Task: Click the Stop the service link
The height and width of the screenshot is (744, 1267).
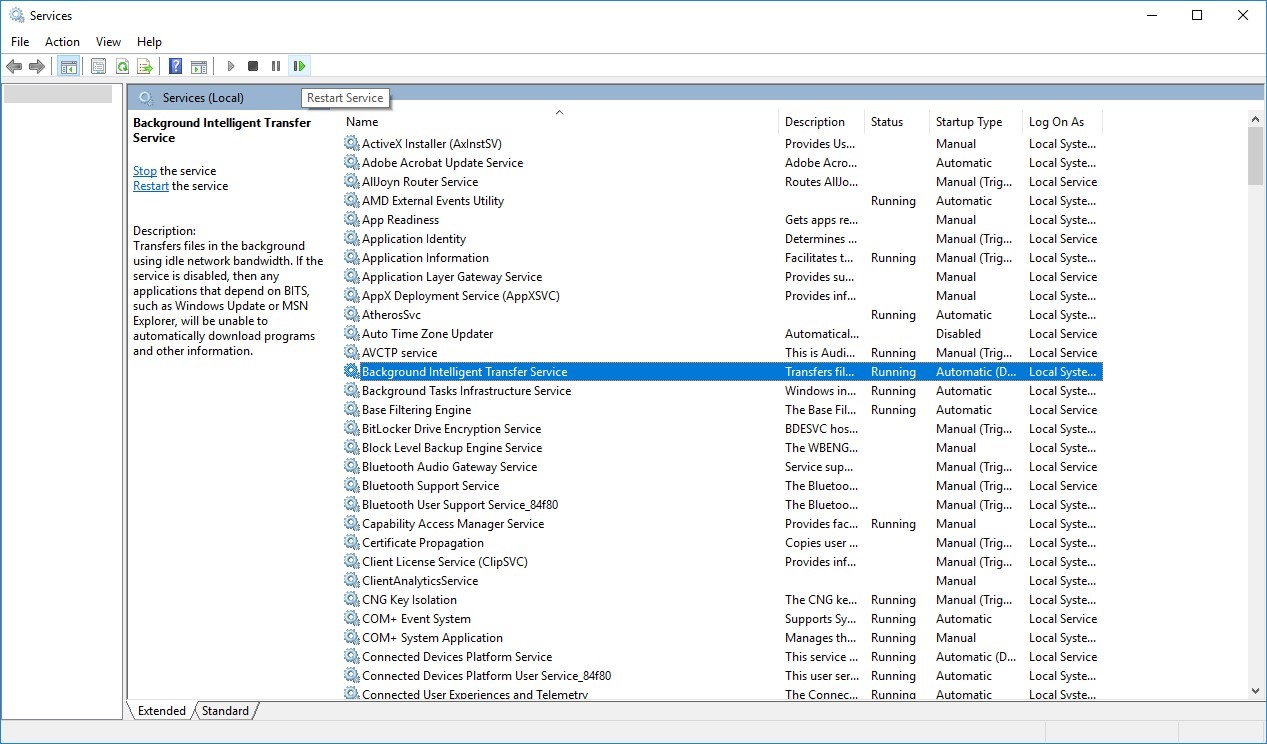Action: (145, 171)
